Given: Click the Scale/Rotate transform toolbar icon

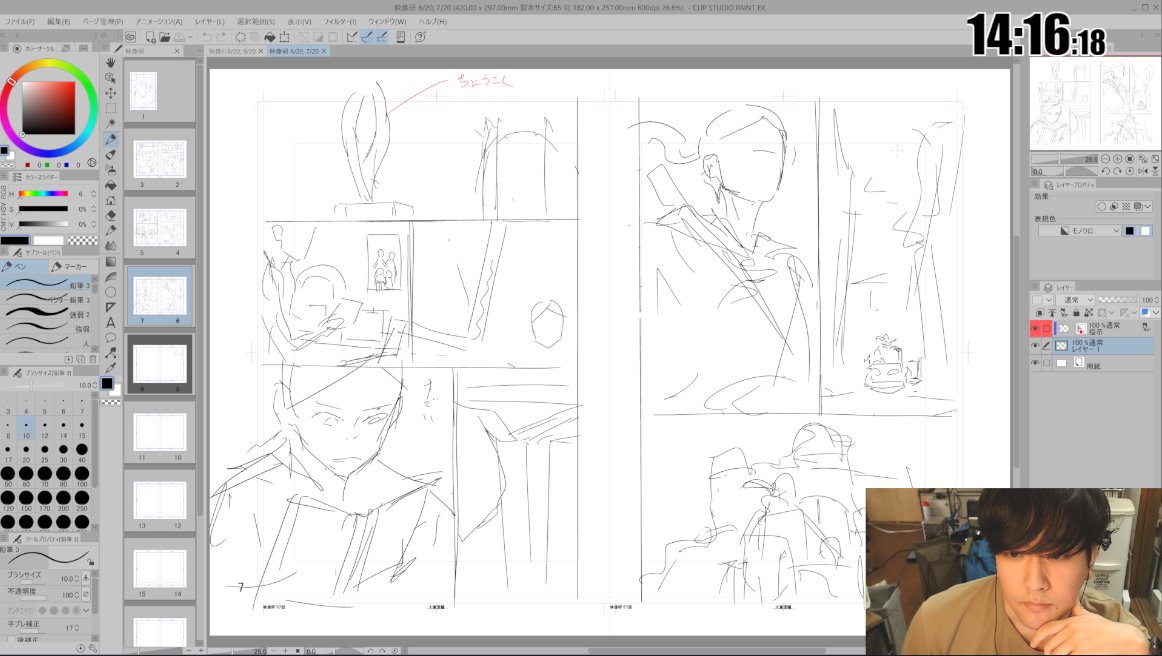Looking at the screenshot, I should [x=284, y=36].
